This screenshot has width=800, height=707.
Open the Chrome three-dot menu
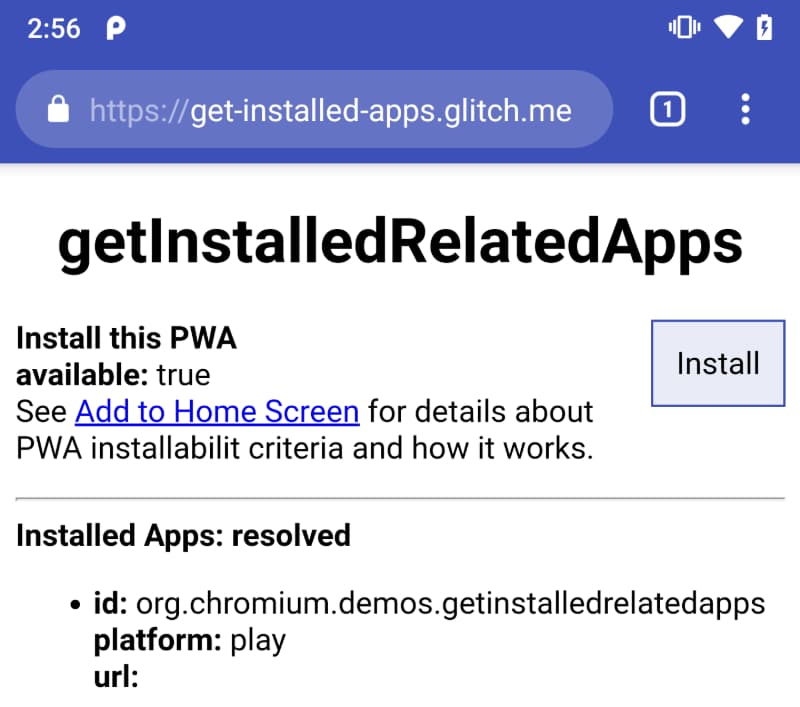click(x=746, y=110)
